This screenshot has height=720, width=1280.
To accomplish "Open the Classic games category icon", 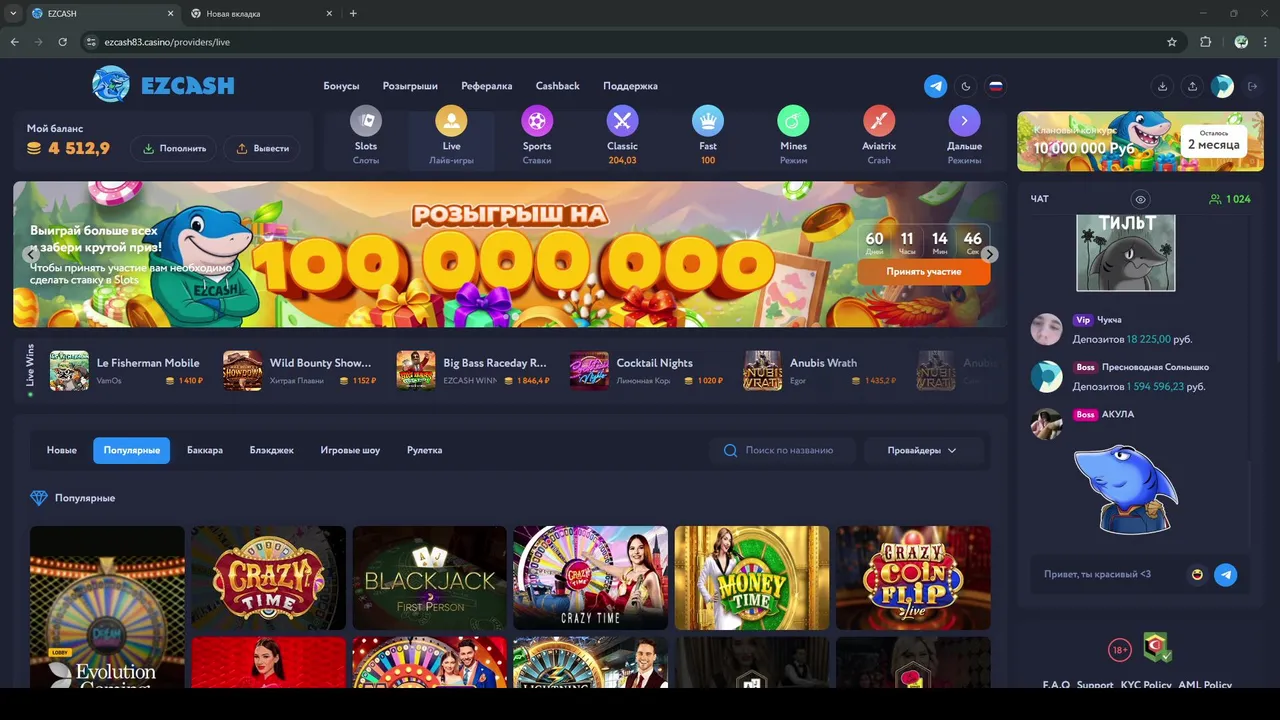I will (622, 121).
